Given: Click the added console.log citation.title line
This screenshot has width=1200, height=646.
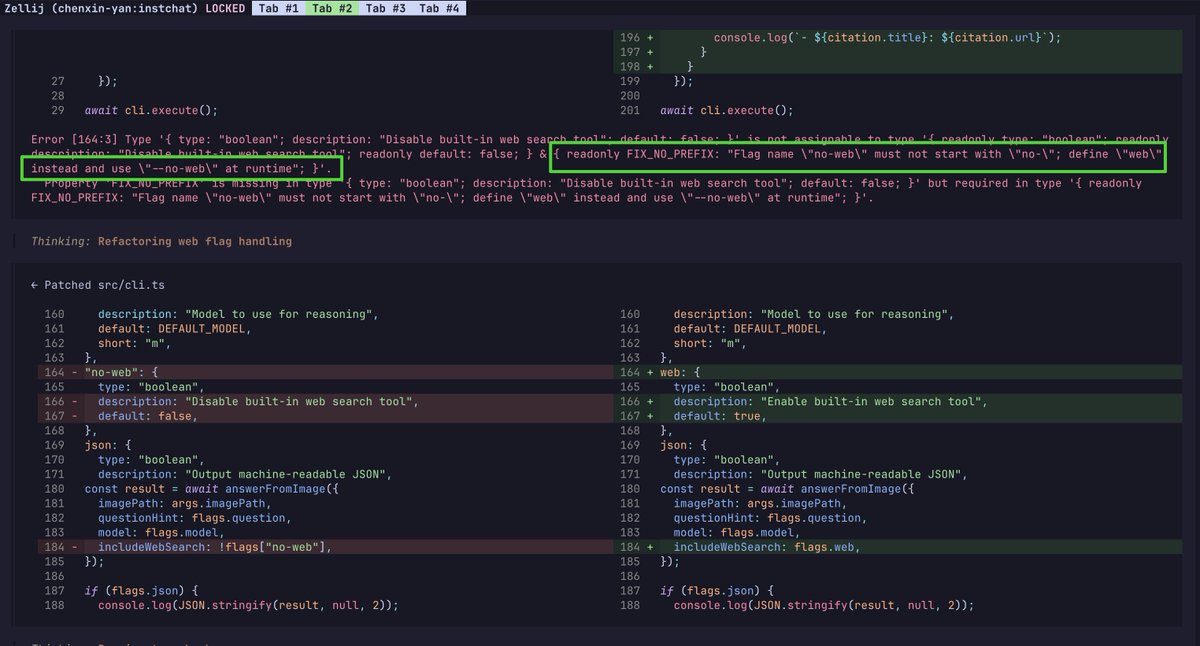Looking at the screenshot, I should tap(887, 37).
